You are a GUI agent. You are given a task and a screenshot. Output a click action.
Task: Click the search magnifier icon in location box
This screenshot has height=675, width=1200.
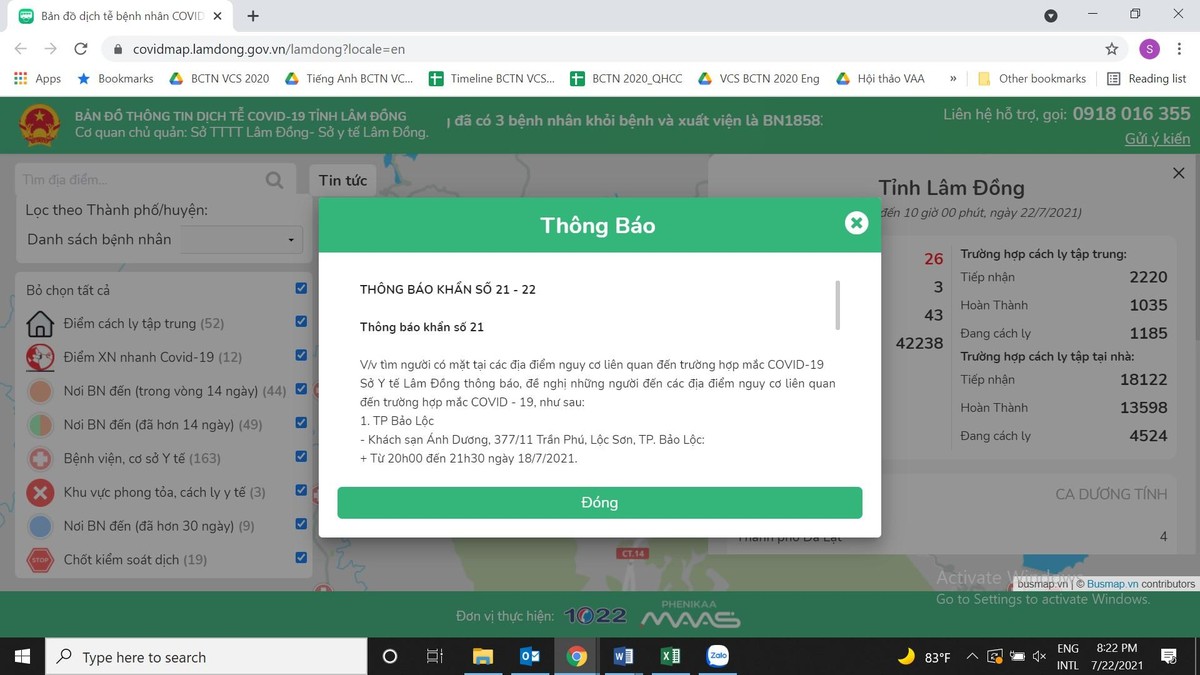(274, 180)
